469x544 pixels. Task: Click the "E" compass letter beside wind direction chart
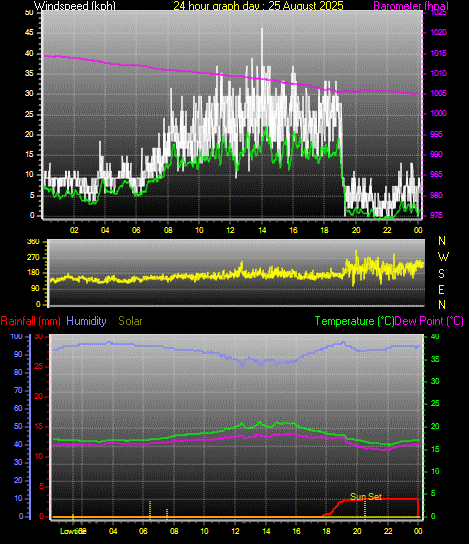click(x=441, y=289)
